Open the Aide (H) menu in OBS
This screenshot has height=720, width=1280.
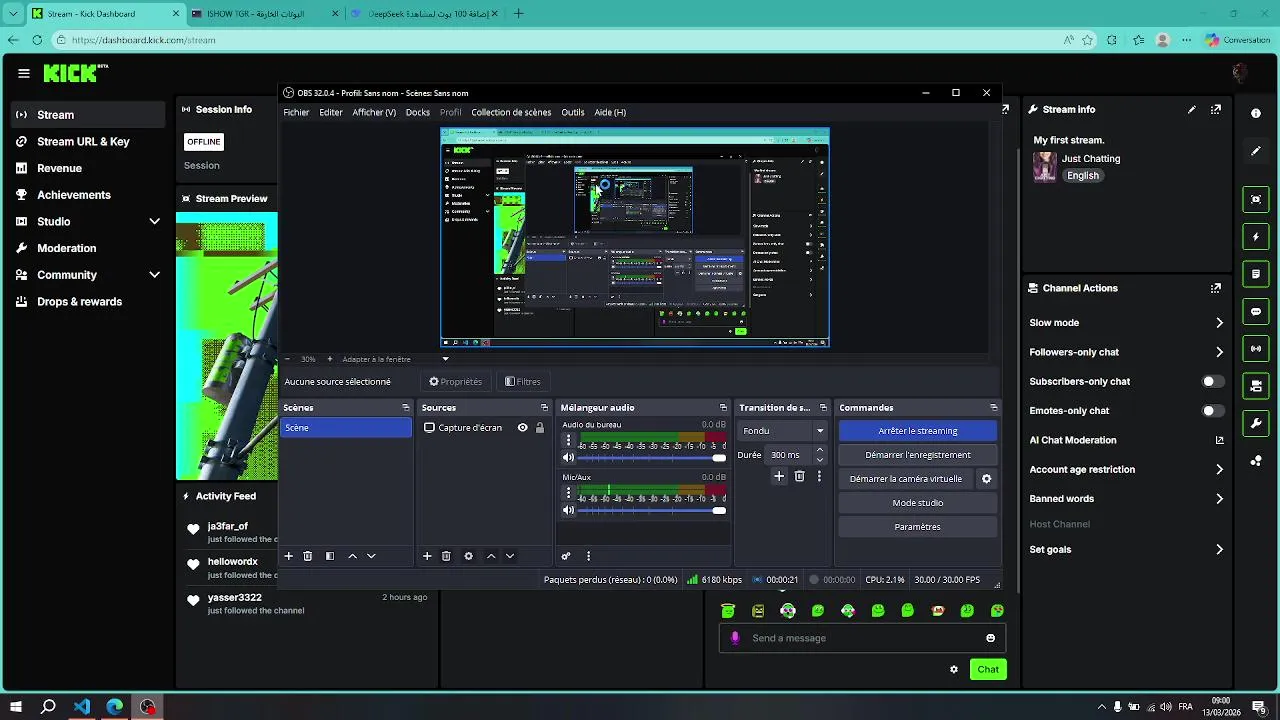pyautogui.click(x=610, y=113)
